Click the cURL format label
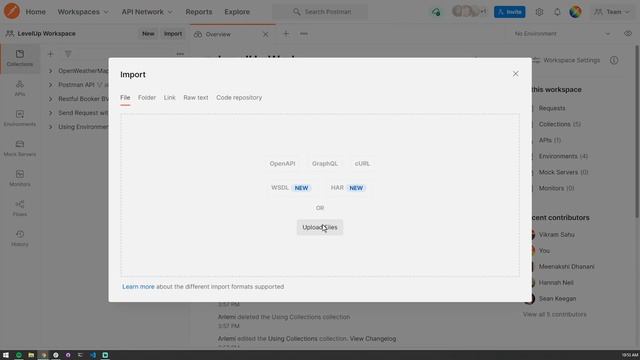 point(362,163)
